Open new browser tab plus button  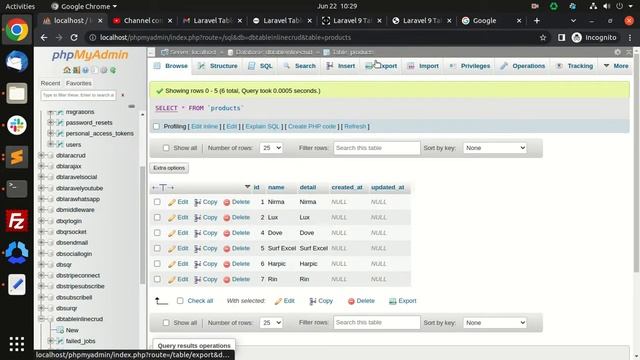tap(537, 20)
